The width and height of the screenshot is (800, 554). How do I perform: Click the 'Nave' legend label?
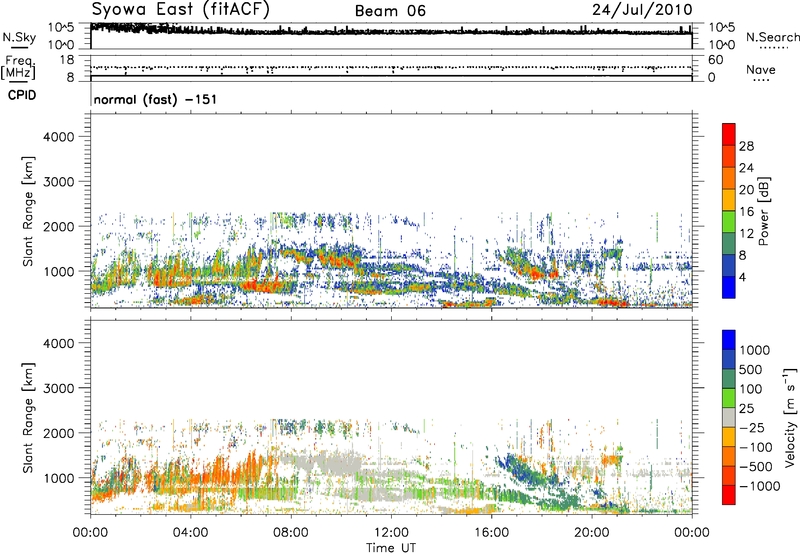[761, 70]
